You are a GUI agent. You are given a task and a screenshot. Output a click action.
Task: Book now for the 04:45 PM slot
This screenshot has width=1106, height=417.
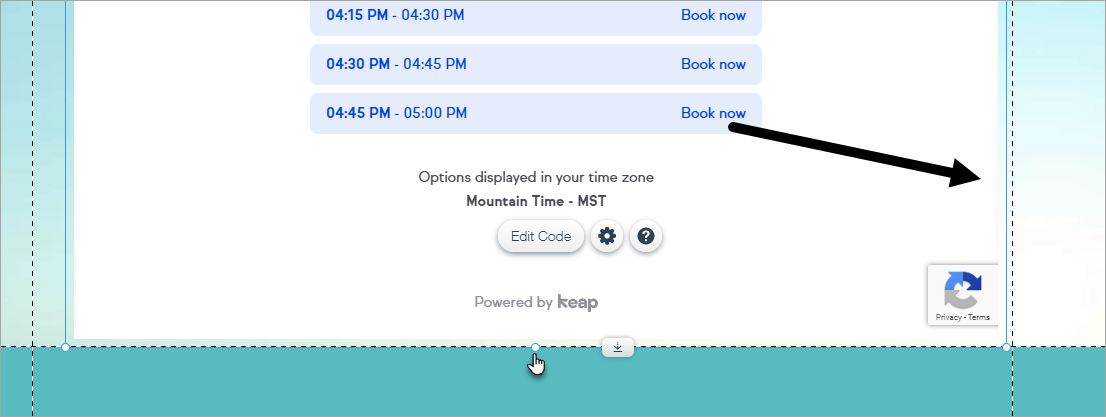pos(713,113)
